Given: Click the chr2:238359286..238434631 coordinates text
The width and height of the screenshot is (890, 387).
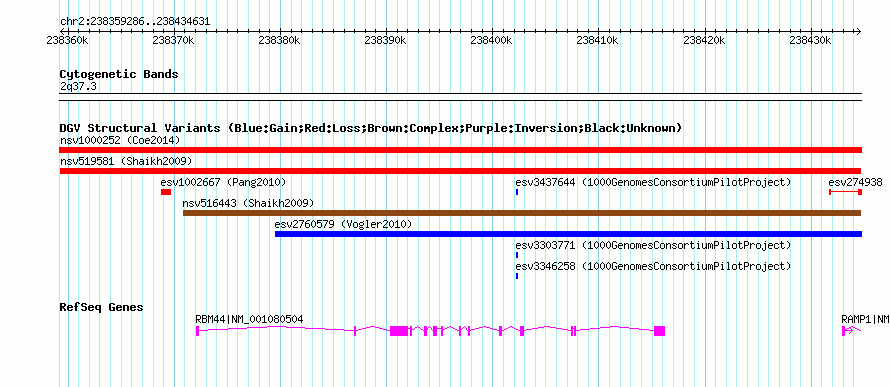Looking at the screenshot, I should pyautogui.click(x=135, y=22).
